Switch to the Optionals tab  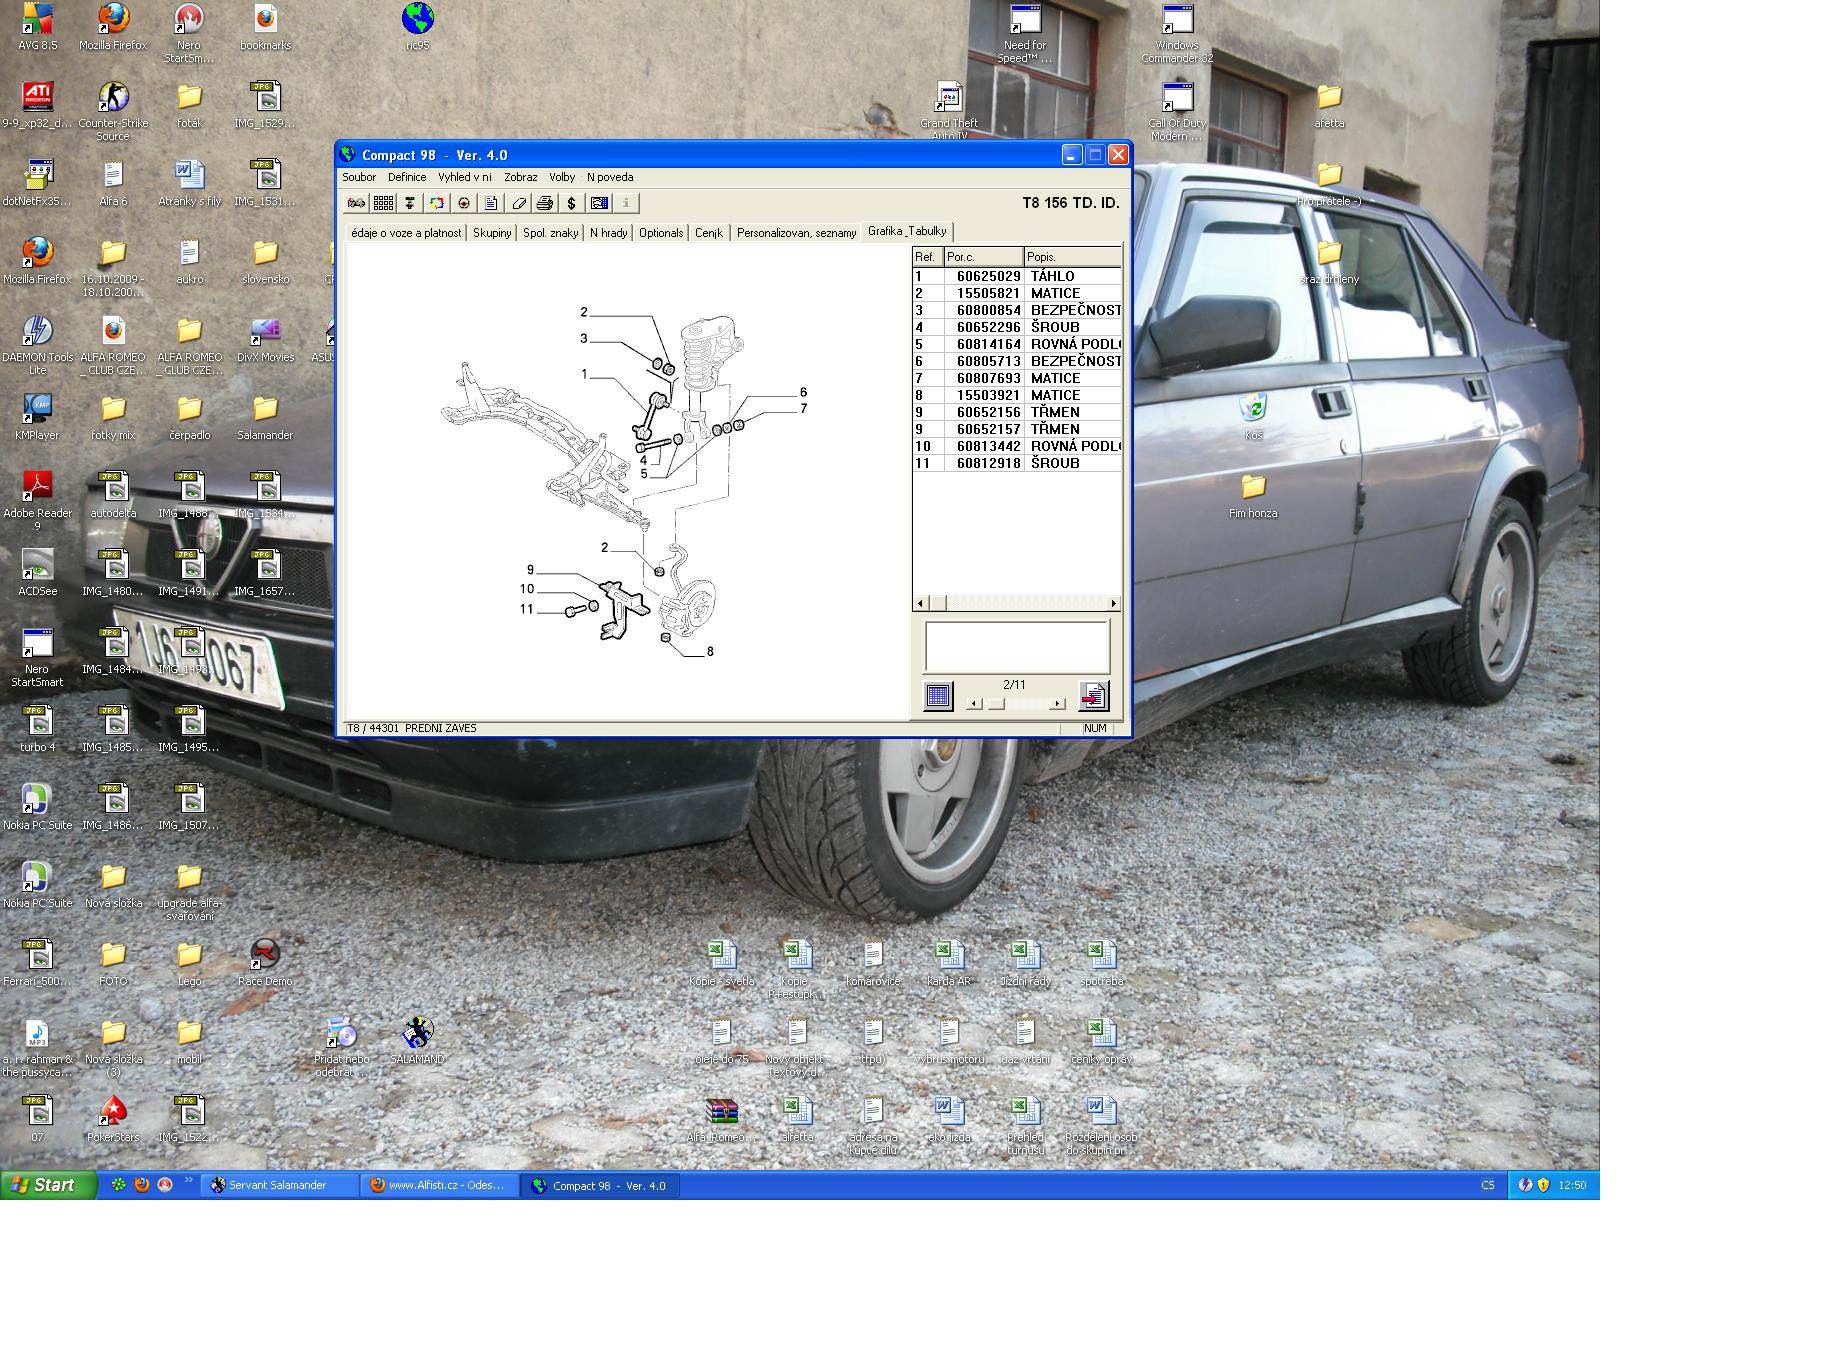pyautogui.click(x=661, y=233)
